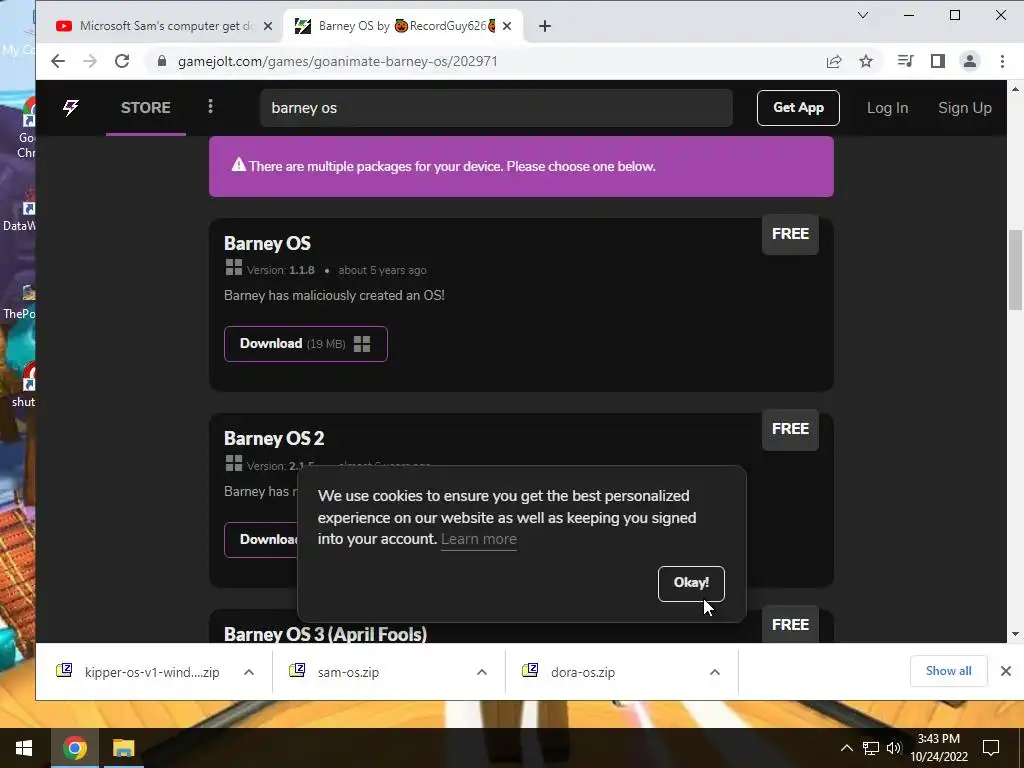
Task: Open the Windows Start menu
Action: [24, 748]
